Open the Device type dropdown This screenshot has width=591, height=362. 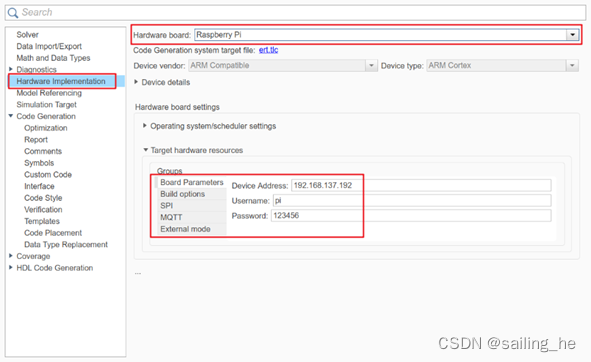pos(502,66)
